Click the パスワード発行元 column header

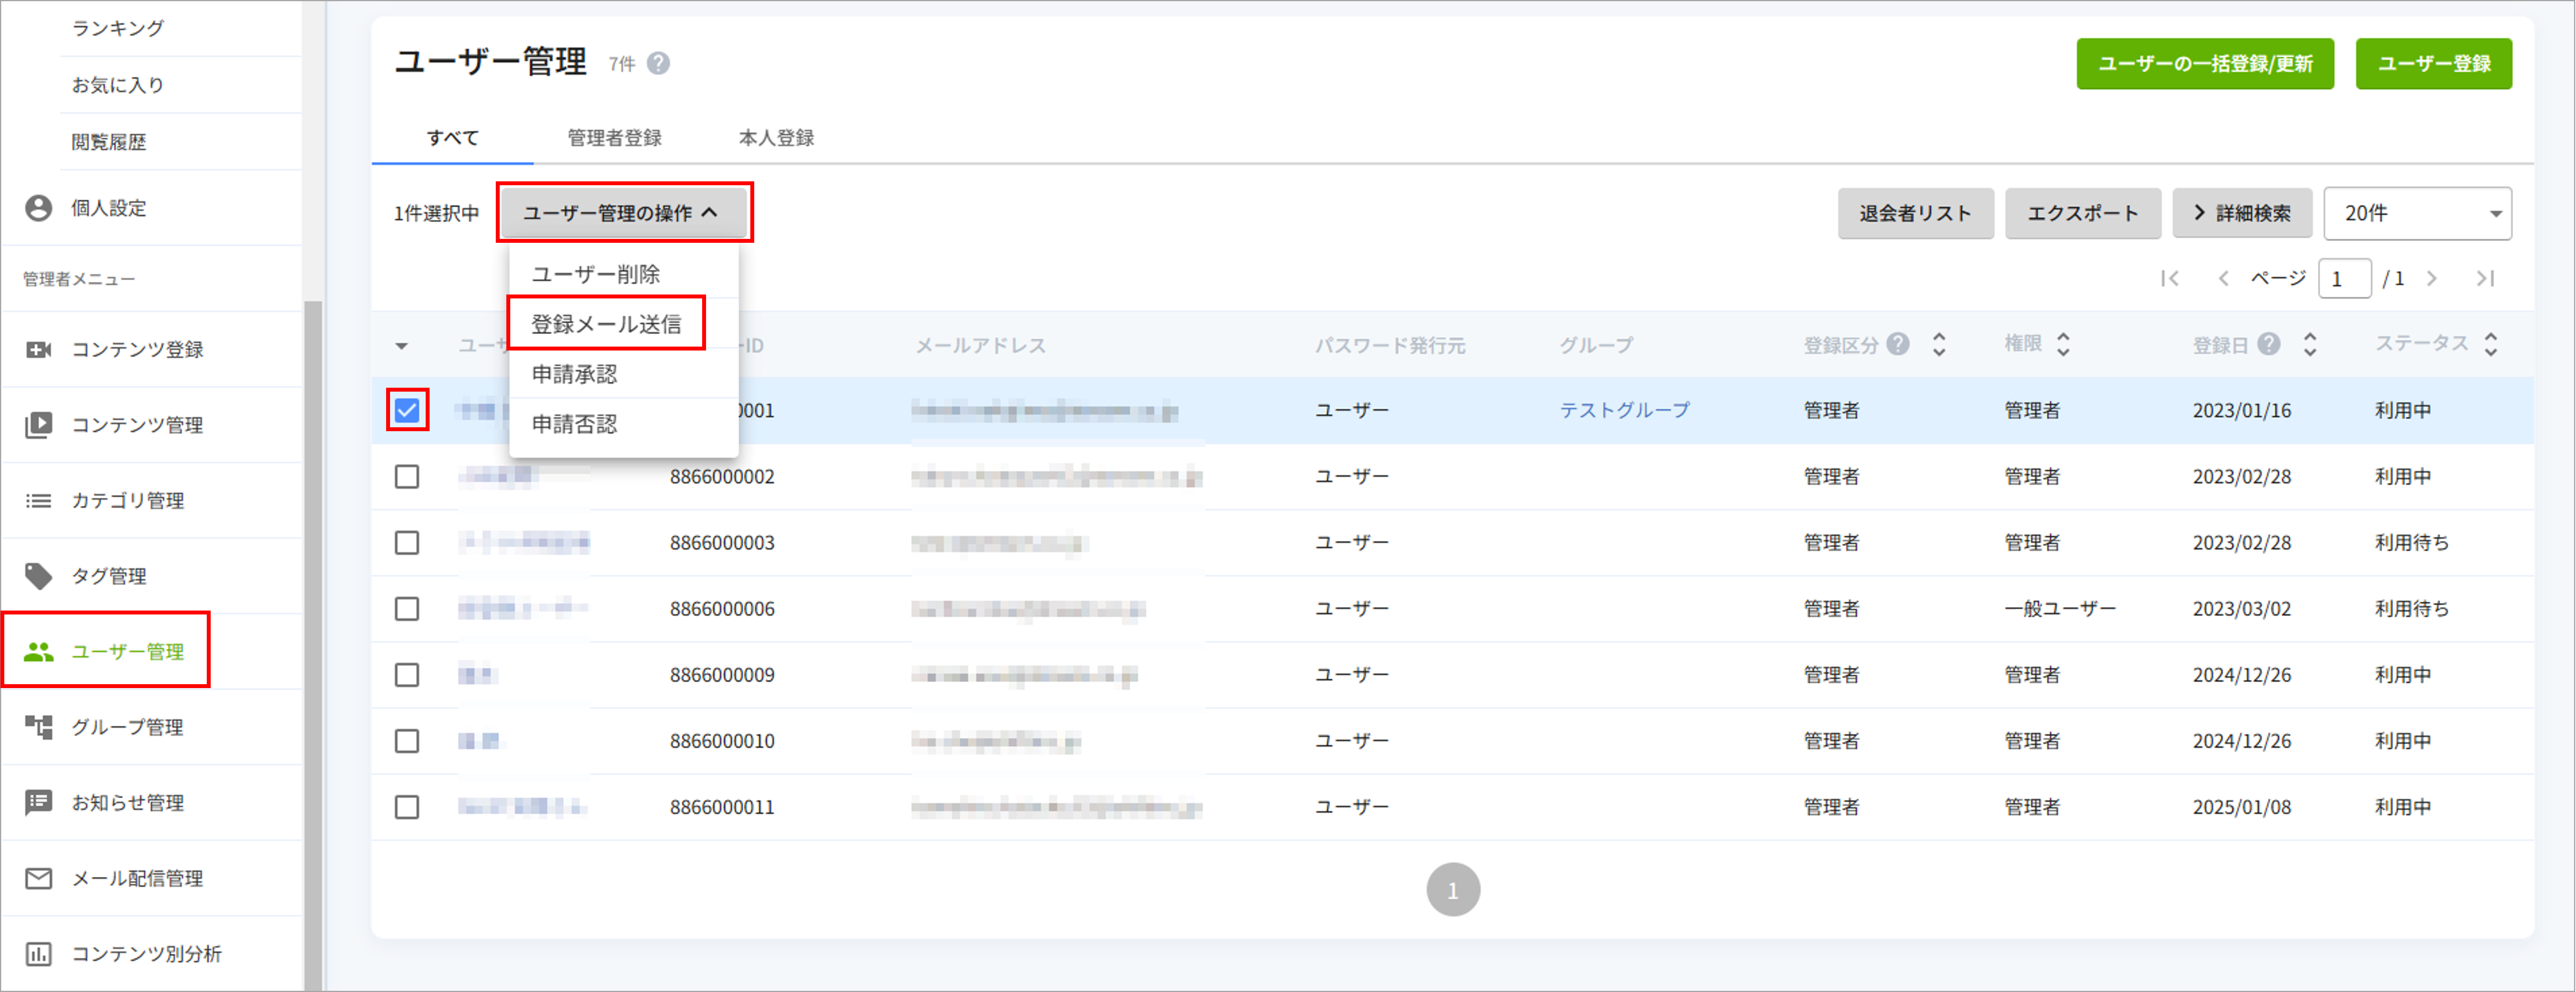(1389, 345)
